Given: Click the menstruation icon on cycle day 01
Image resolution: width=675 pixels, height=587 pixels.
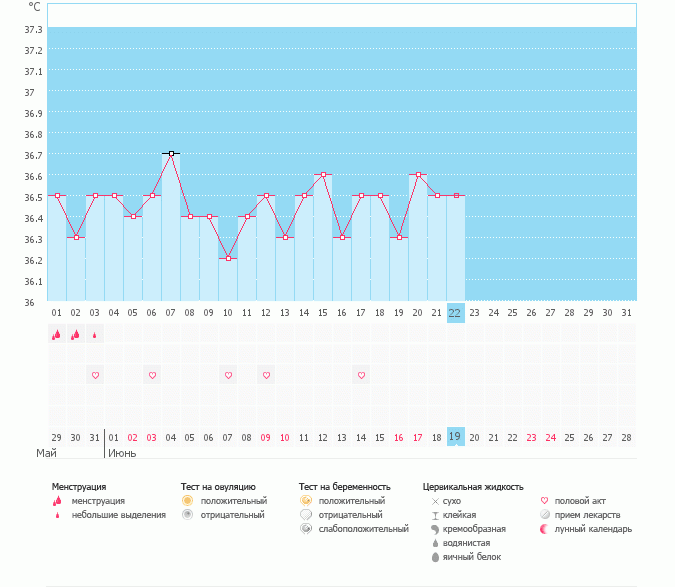Looking at the screenshot, I should click(x=57, y=335).
